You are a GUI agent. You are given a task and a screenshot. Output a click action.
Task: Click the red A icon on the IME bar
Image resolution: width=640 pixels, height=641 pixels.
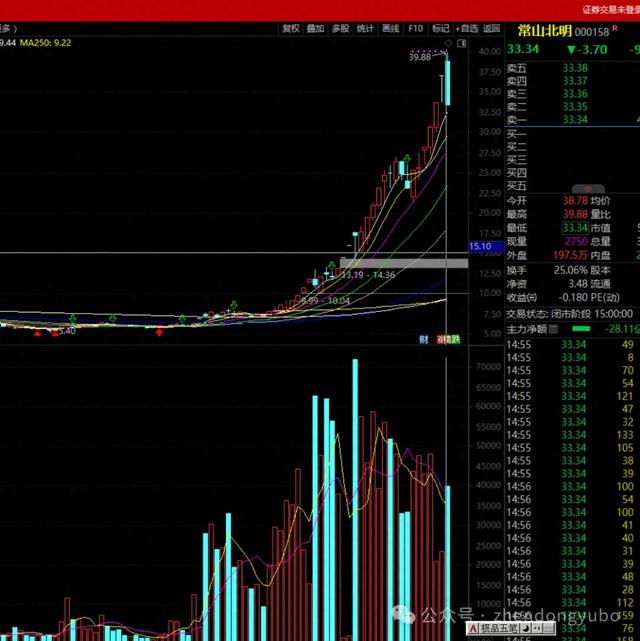click(471, 628)
